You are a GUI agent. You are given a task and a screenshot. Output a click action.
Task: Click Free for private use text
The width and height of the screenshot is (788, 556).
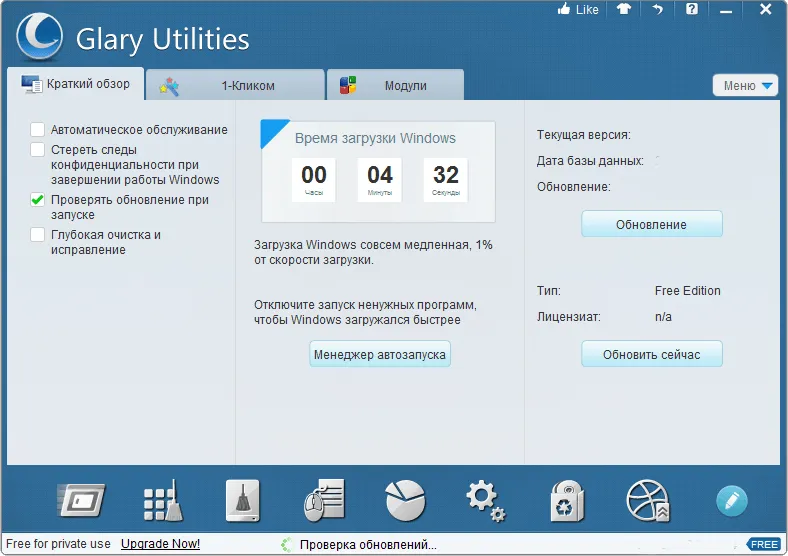[58, 544]
